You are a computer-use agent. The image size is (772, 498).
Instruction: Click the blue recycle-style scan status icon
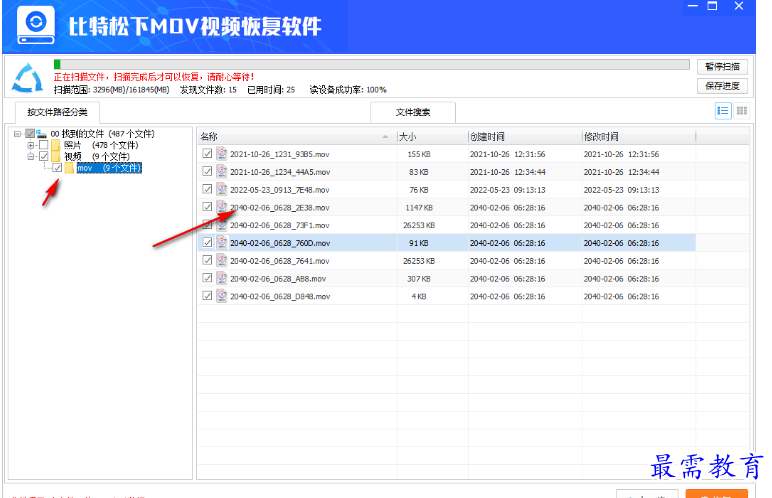28,77
